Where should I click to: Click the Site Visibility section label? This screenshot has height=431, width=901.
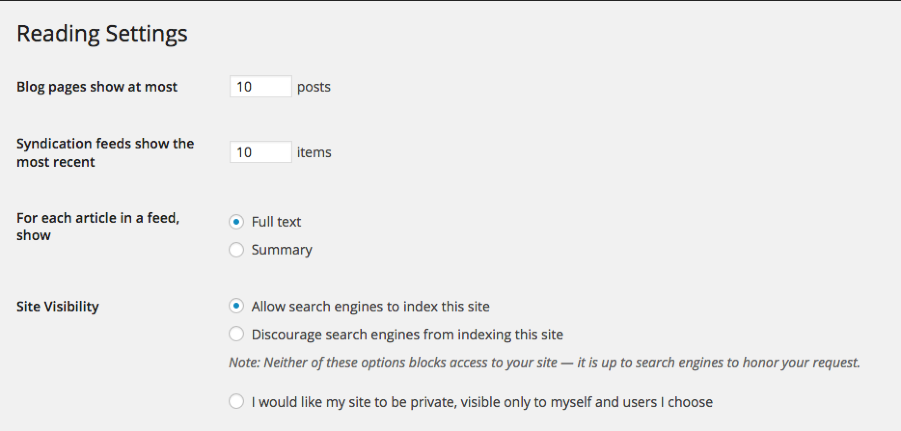coord(58,307)
